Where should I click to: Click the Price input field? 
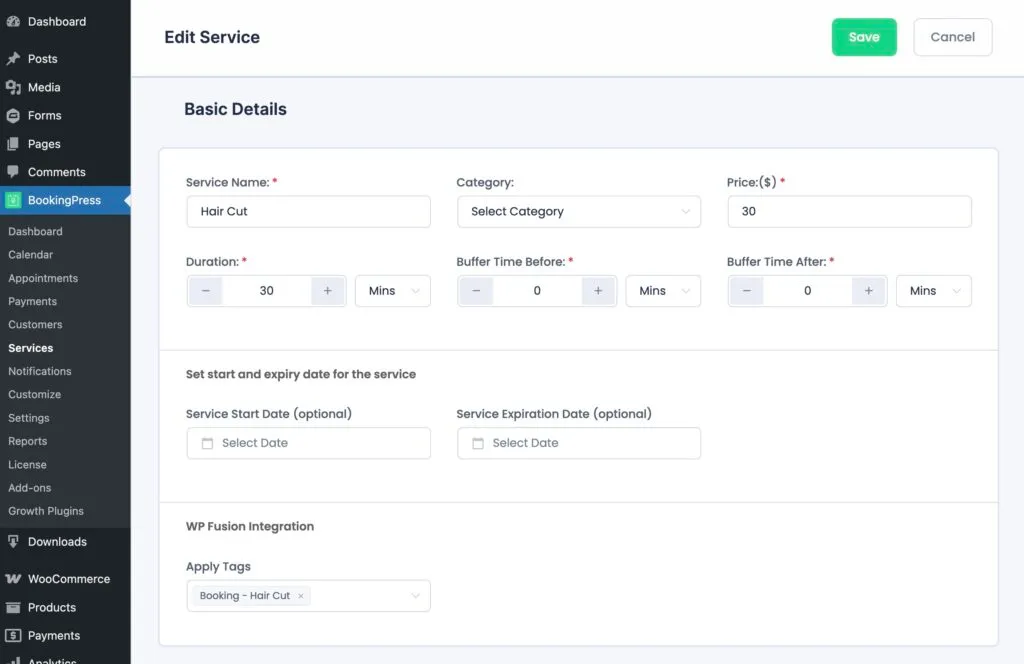(848, 212)
